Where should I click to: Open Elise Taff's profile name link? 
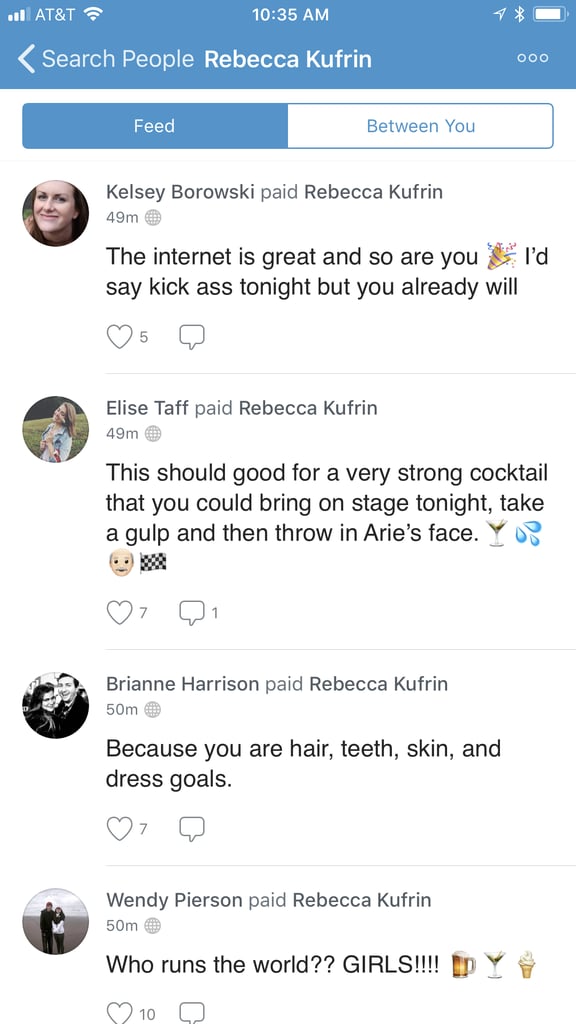[148, 408]
